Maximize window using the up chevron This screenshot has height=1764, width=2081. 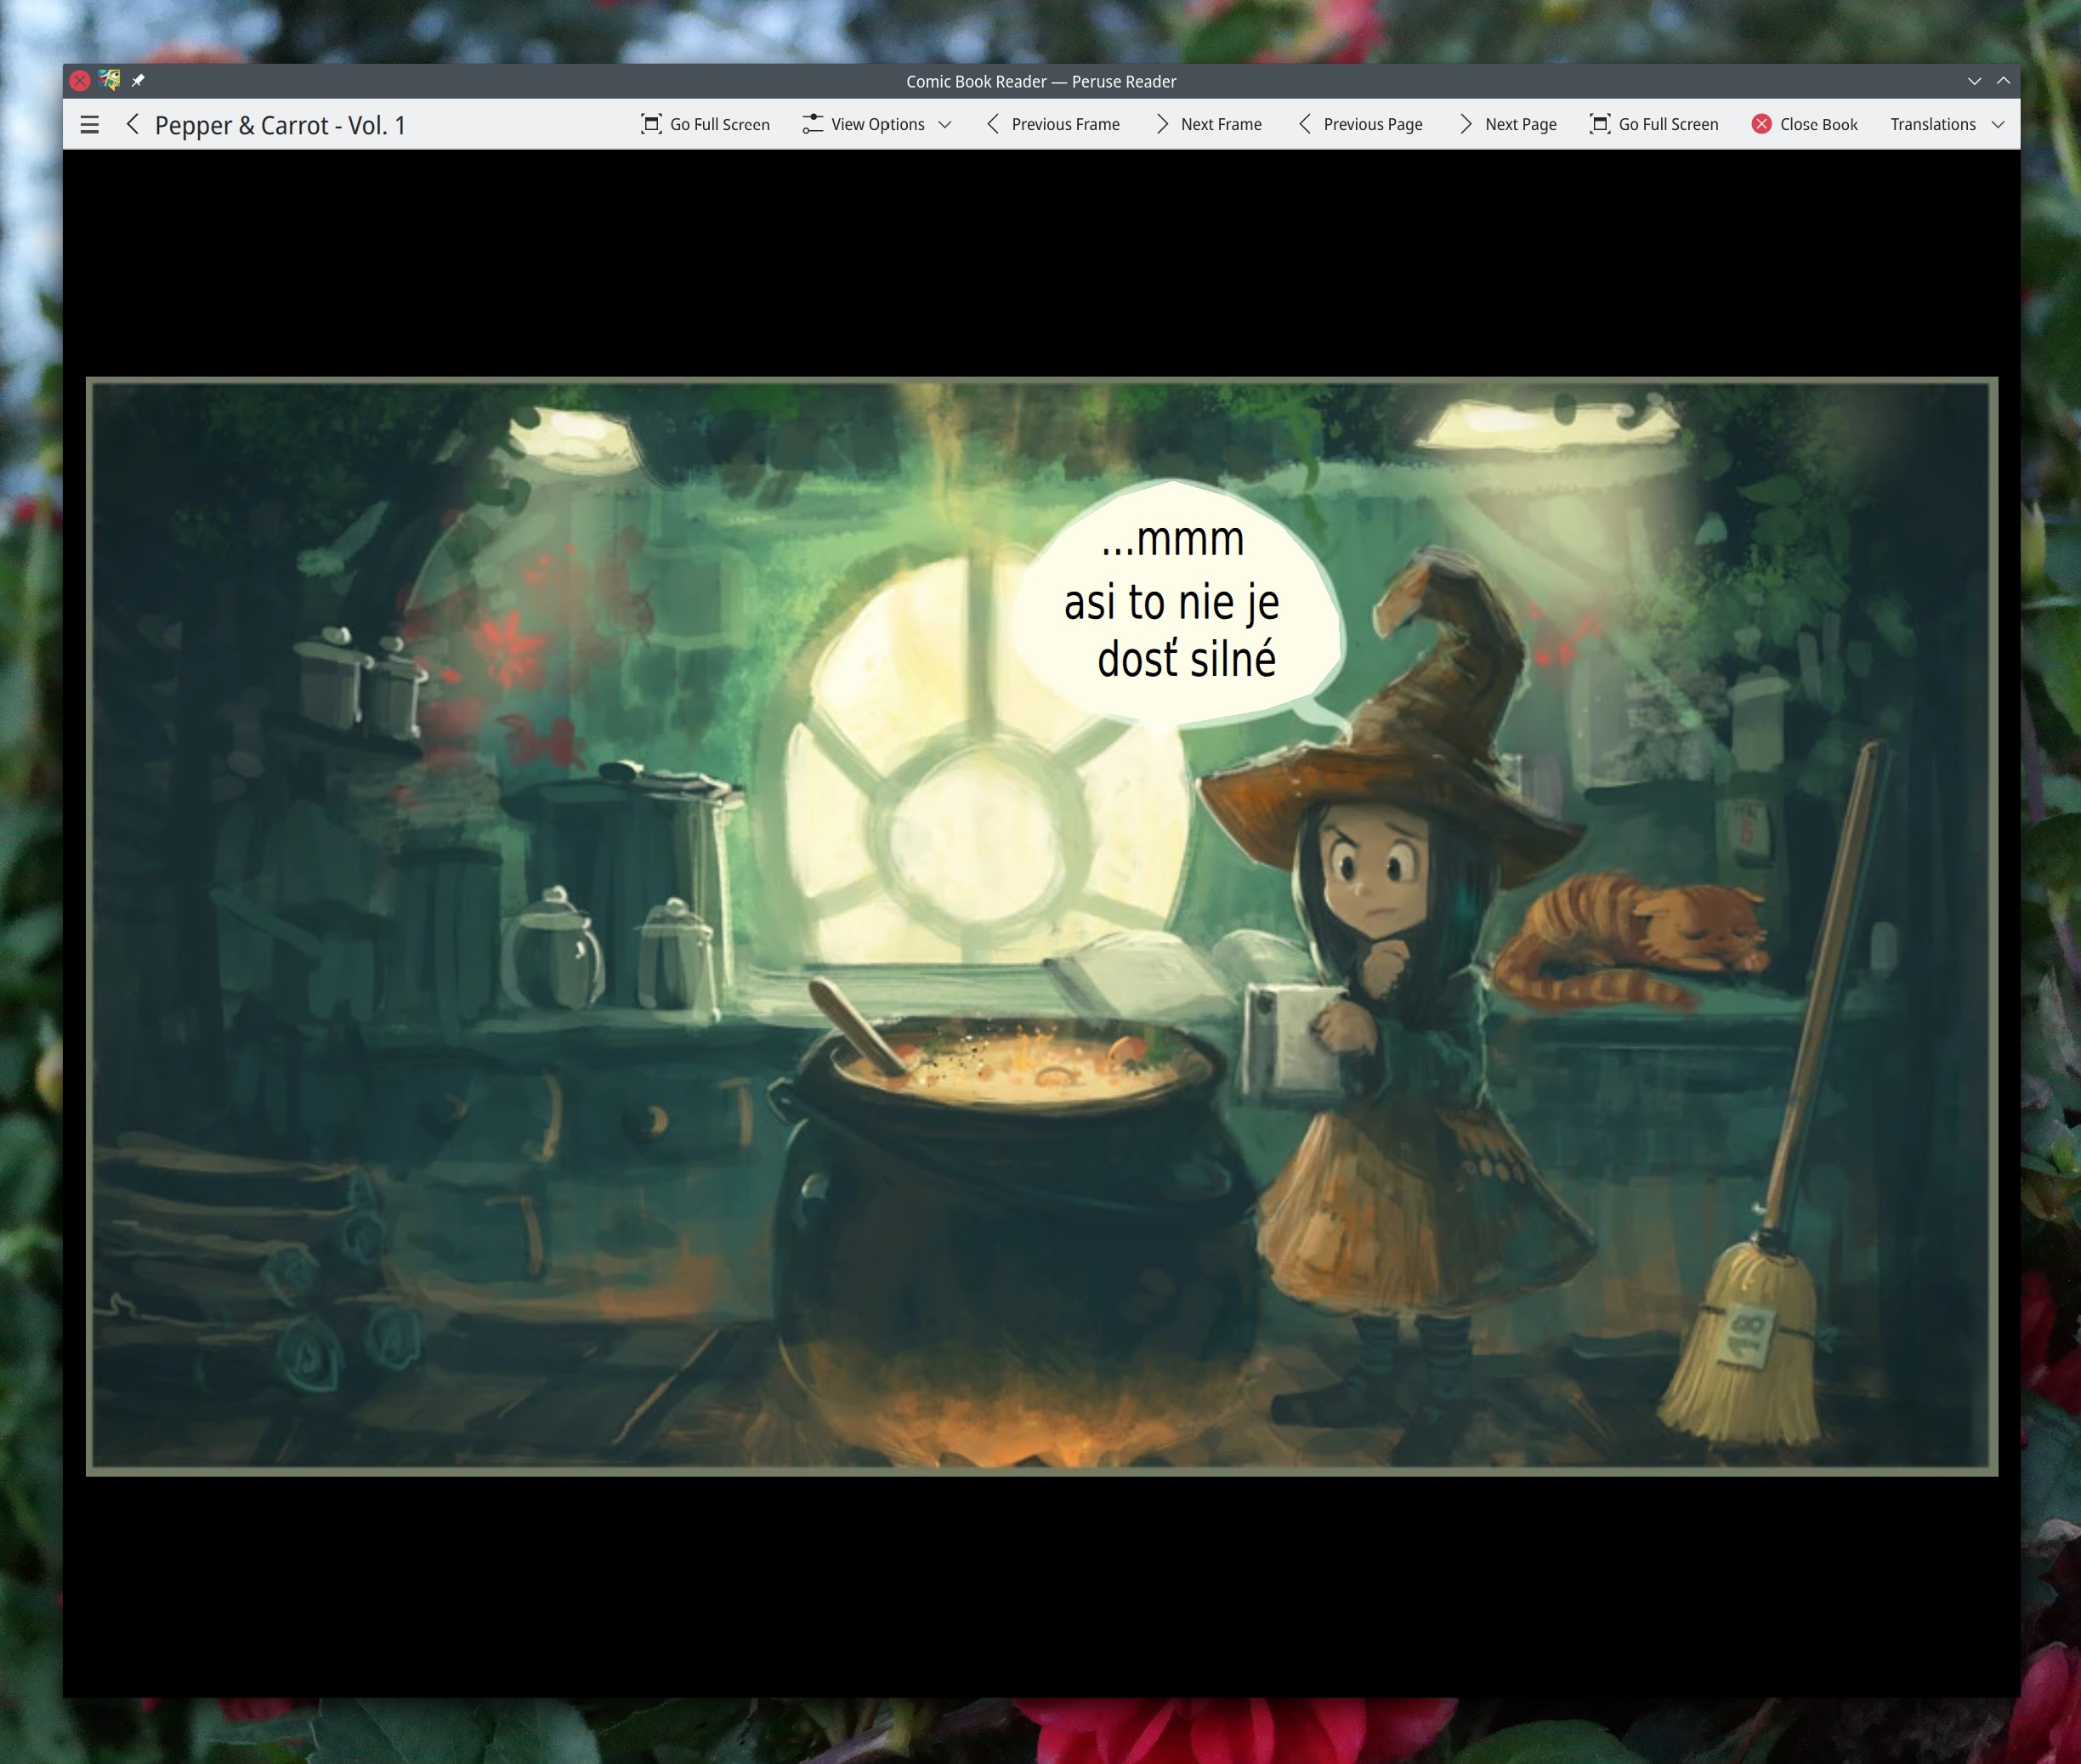[x=2003, y=81]
